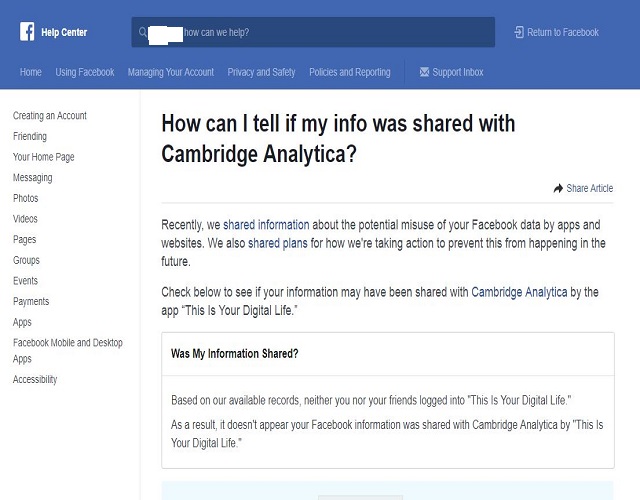Viewport: 640px width, 500px height.
Task: Open the Managing Your Account menu
Action: [x=171, y=72]
